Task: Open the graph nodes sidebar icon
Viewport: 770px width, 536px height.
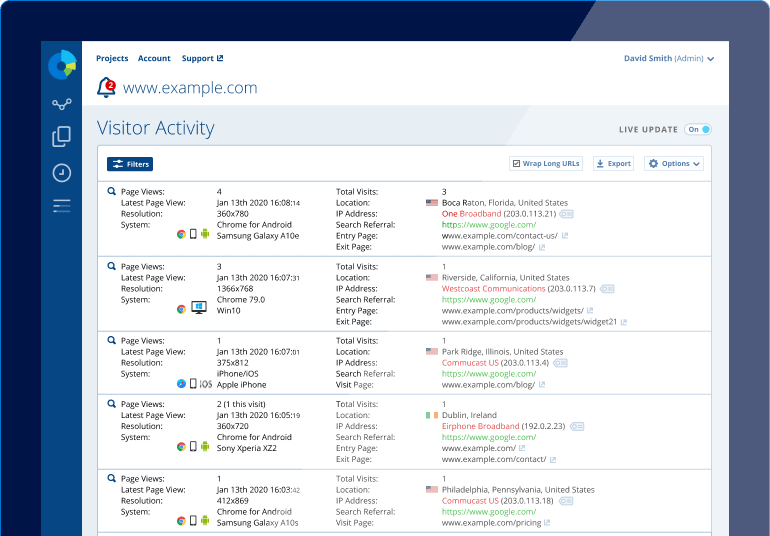Action: coord(61,104)
